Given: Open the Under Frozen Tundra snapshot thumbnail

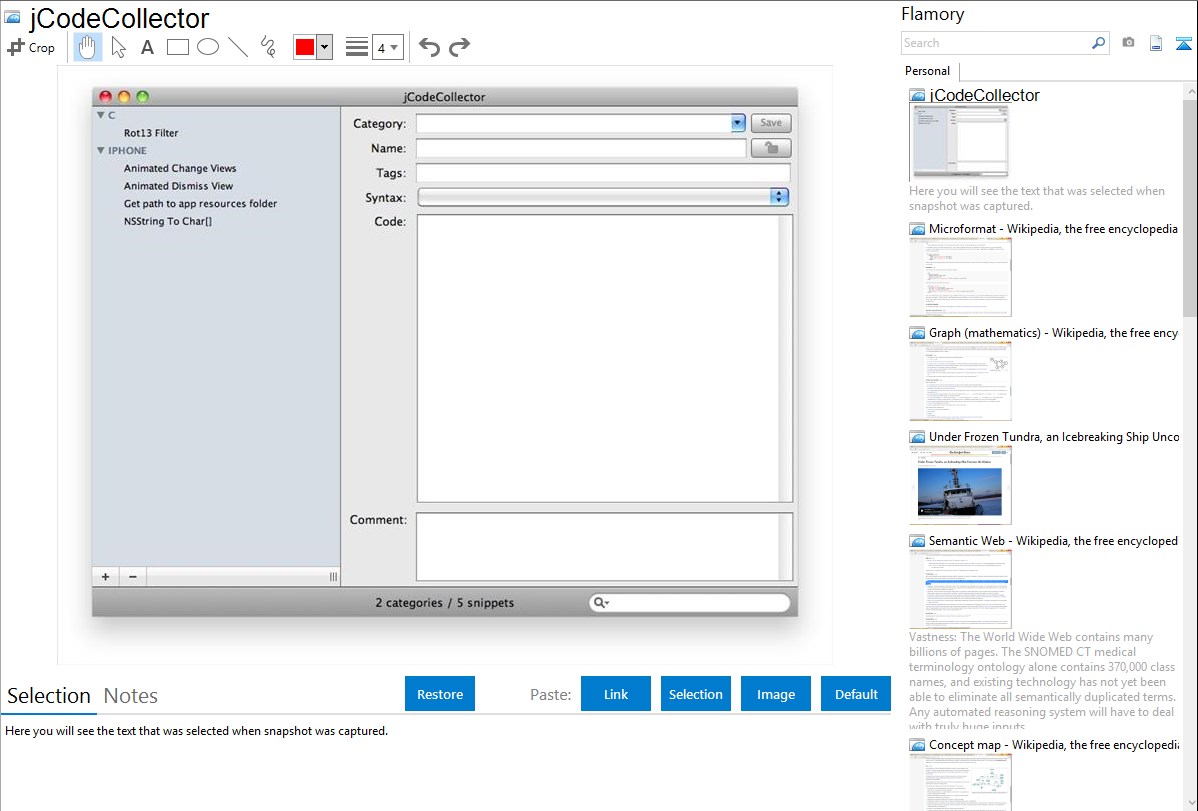Looking at the screenshot, I should click(960, 485).
